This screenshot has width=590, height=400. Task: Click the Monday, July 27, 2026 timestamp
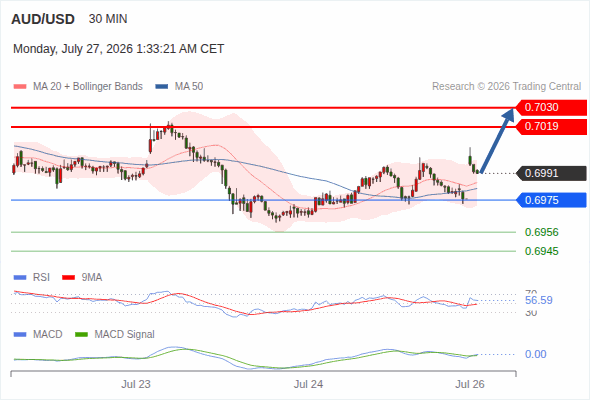(119, 49)
